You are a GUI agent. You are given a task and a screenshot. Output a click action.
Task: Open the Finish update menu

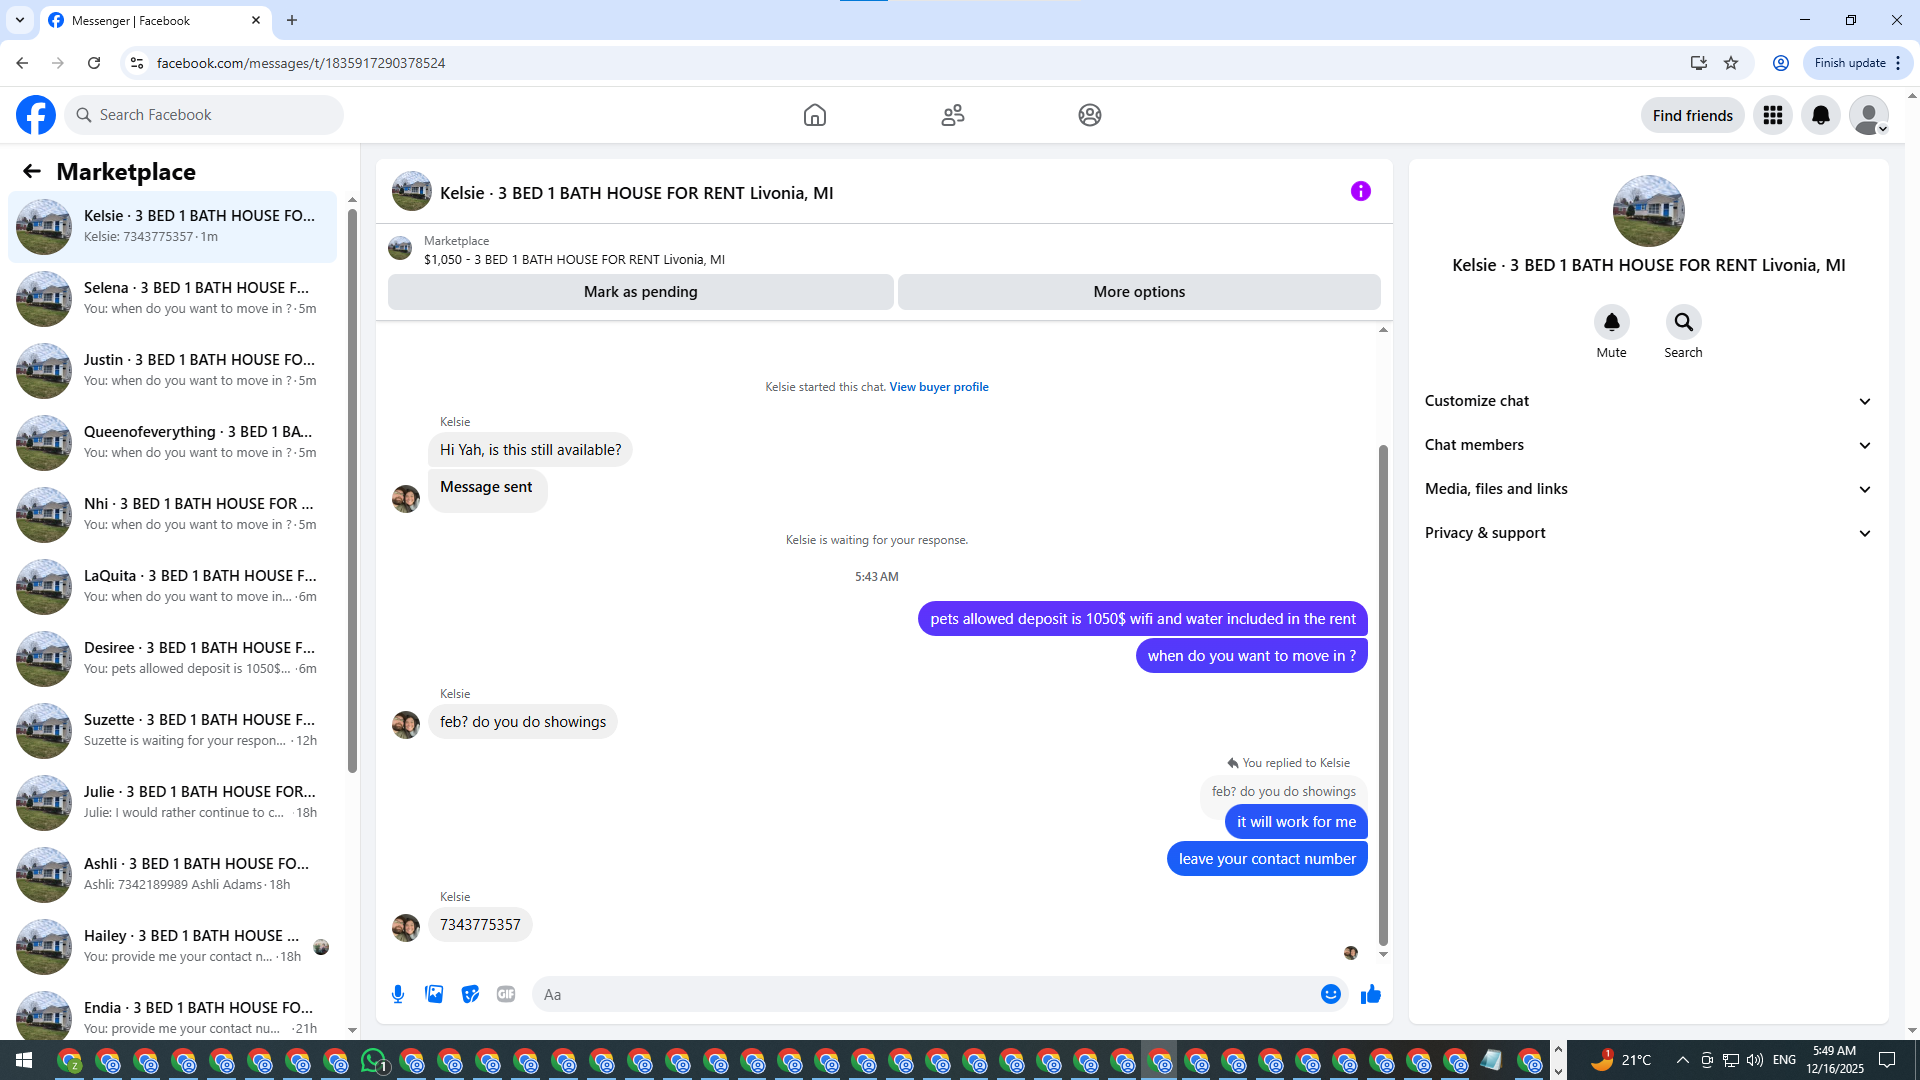point(1858,63)
